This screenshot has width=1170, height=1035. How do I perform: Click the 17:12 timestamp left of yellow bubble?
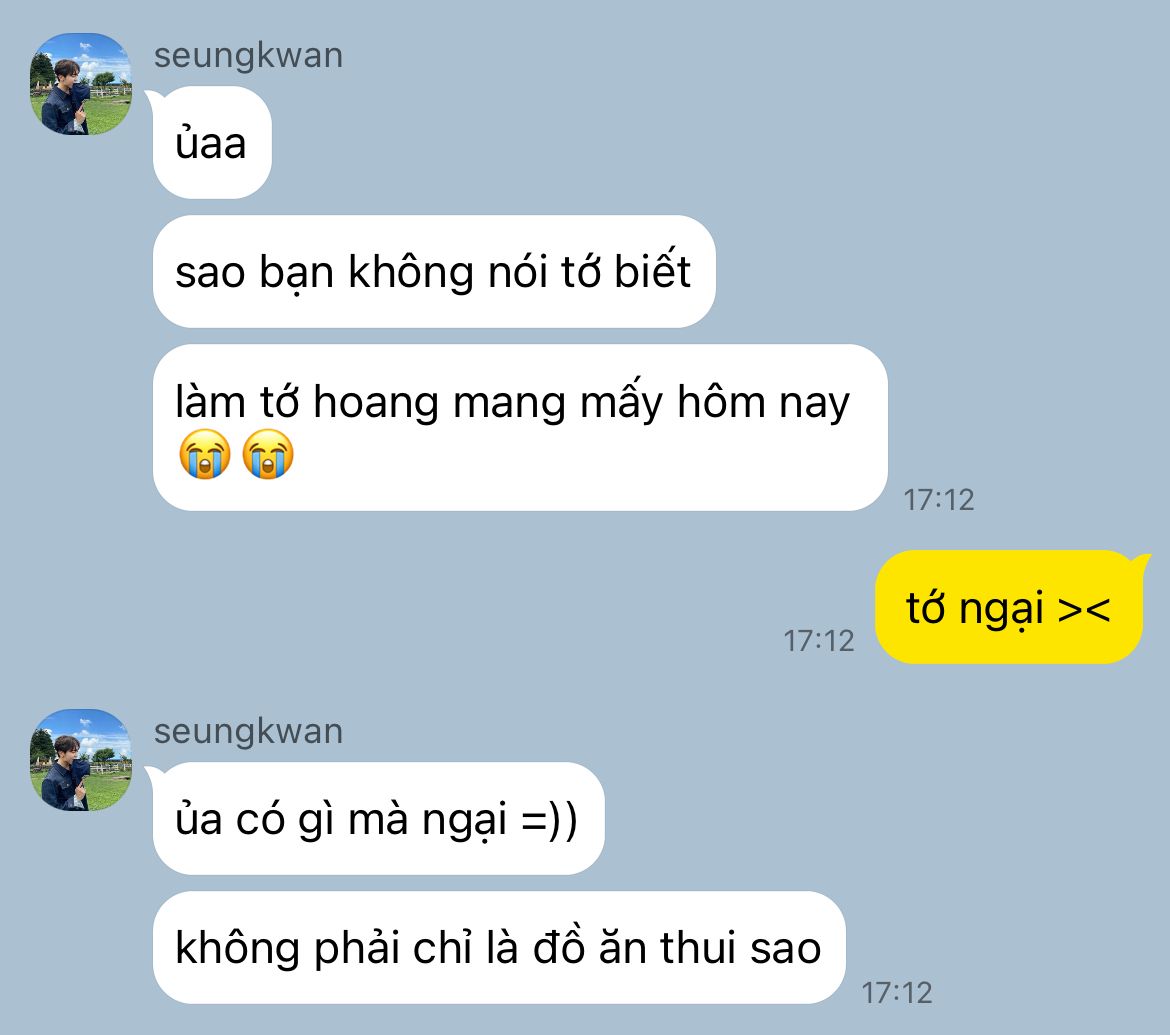point(819,641)
